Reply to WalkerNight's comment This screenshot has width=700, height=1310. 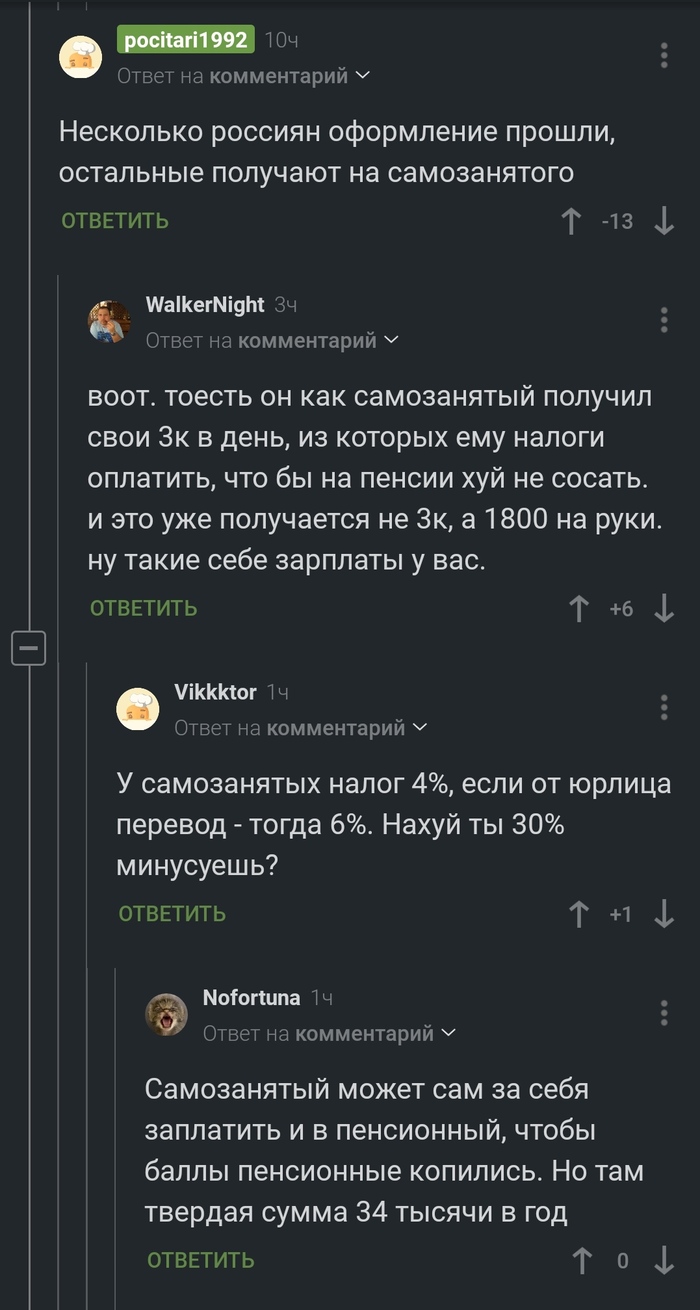(144, 608)
